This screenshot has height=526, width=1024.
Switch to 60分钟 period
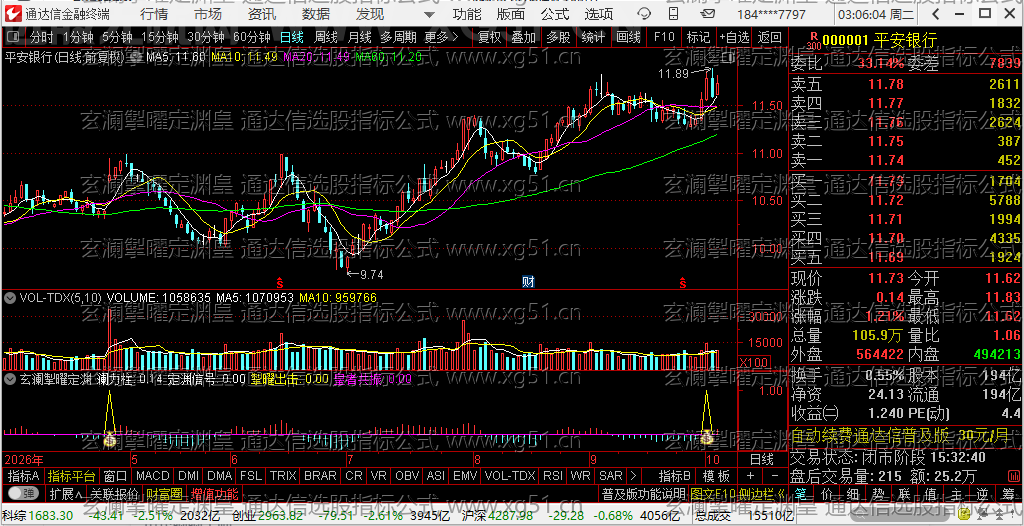pyautogui.click(x=252, y=38)
